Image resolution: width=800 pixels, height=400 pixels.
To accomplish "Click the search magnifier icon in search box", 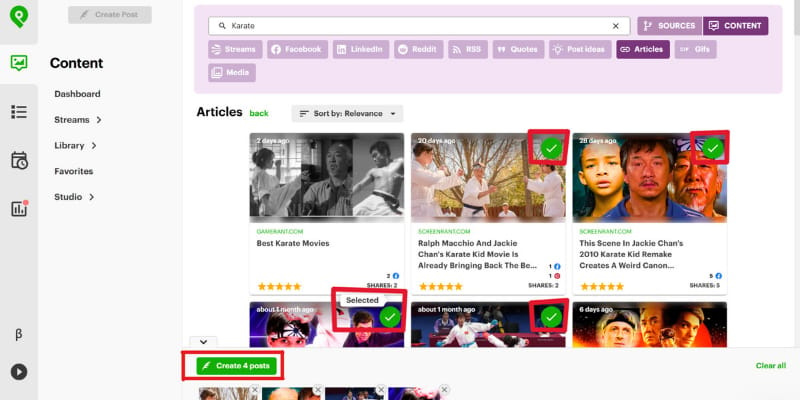I will tap(222, 26).
